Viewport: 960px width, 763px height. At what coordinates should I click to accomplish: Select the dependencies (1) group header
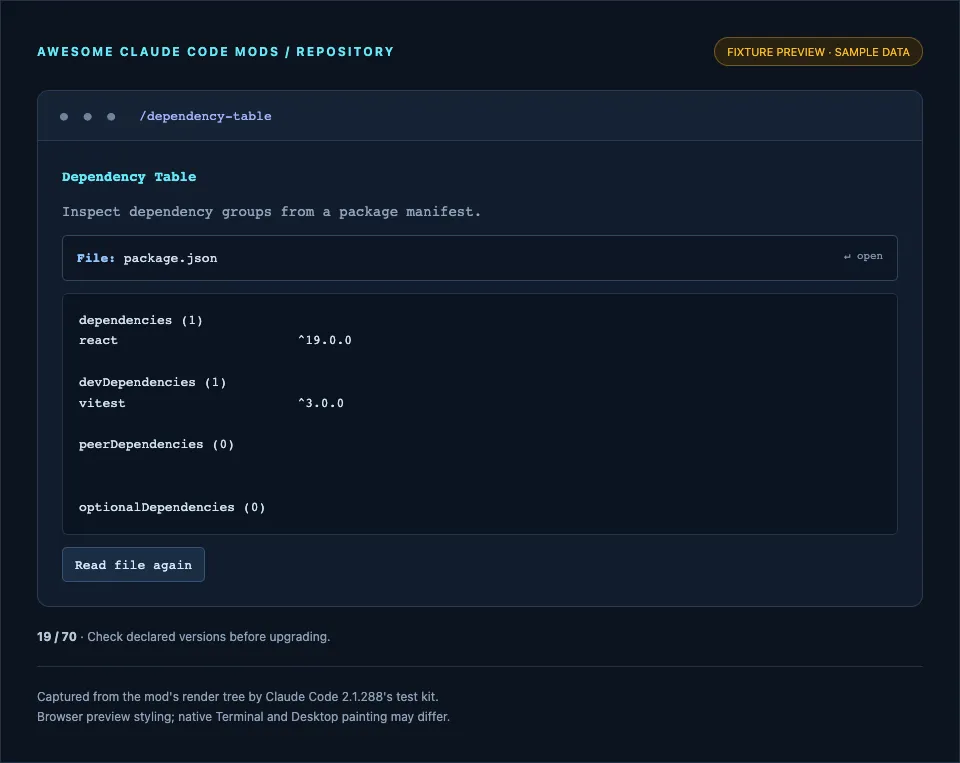click(141, 320)
